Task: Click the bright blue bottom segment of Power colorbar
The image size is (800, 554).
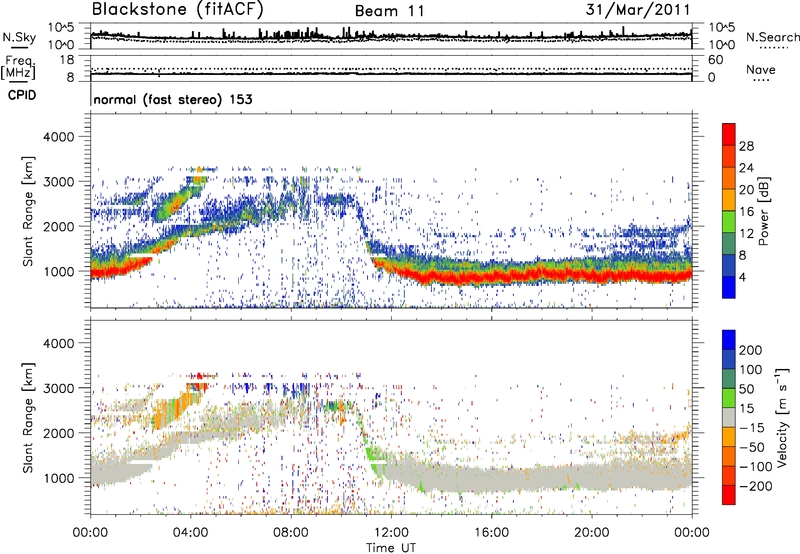Action: [x=729, y=287]
